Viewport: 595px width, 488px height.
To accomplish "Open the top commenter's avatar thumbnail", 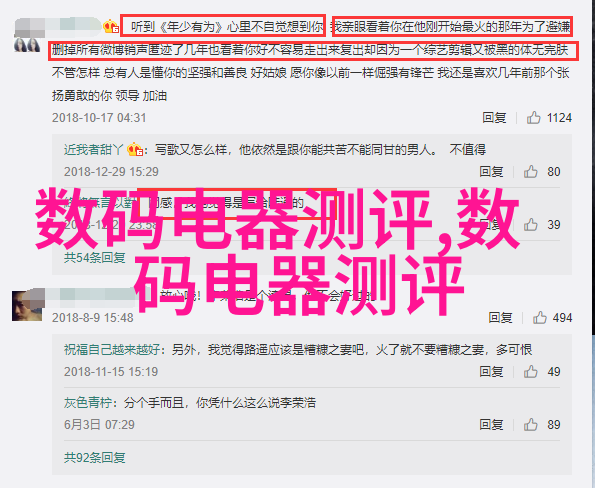I will 27,44.
